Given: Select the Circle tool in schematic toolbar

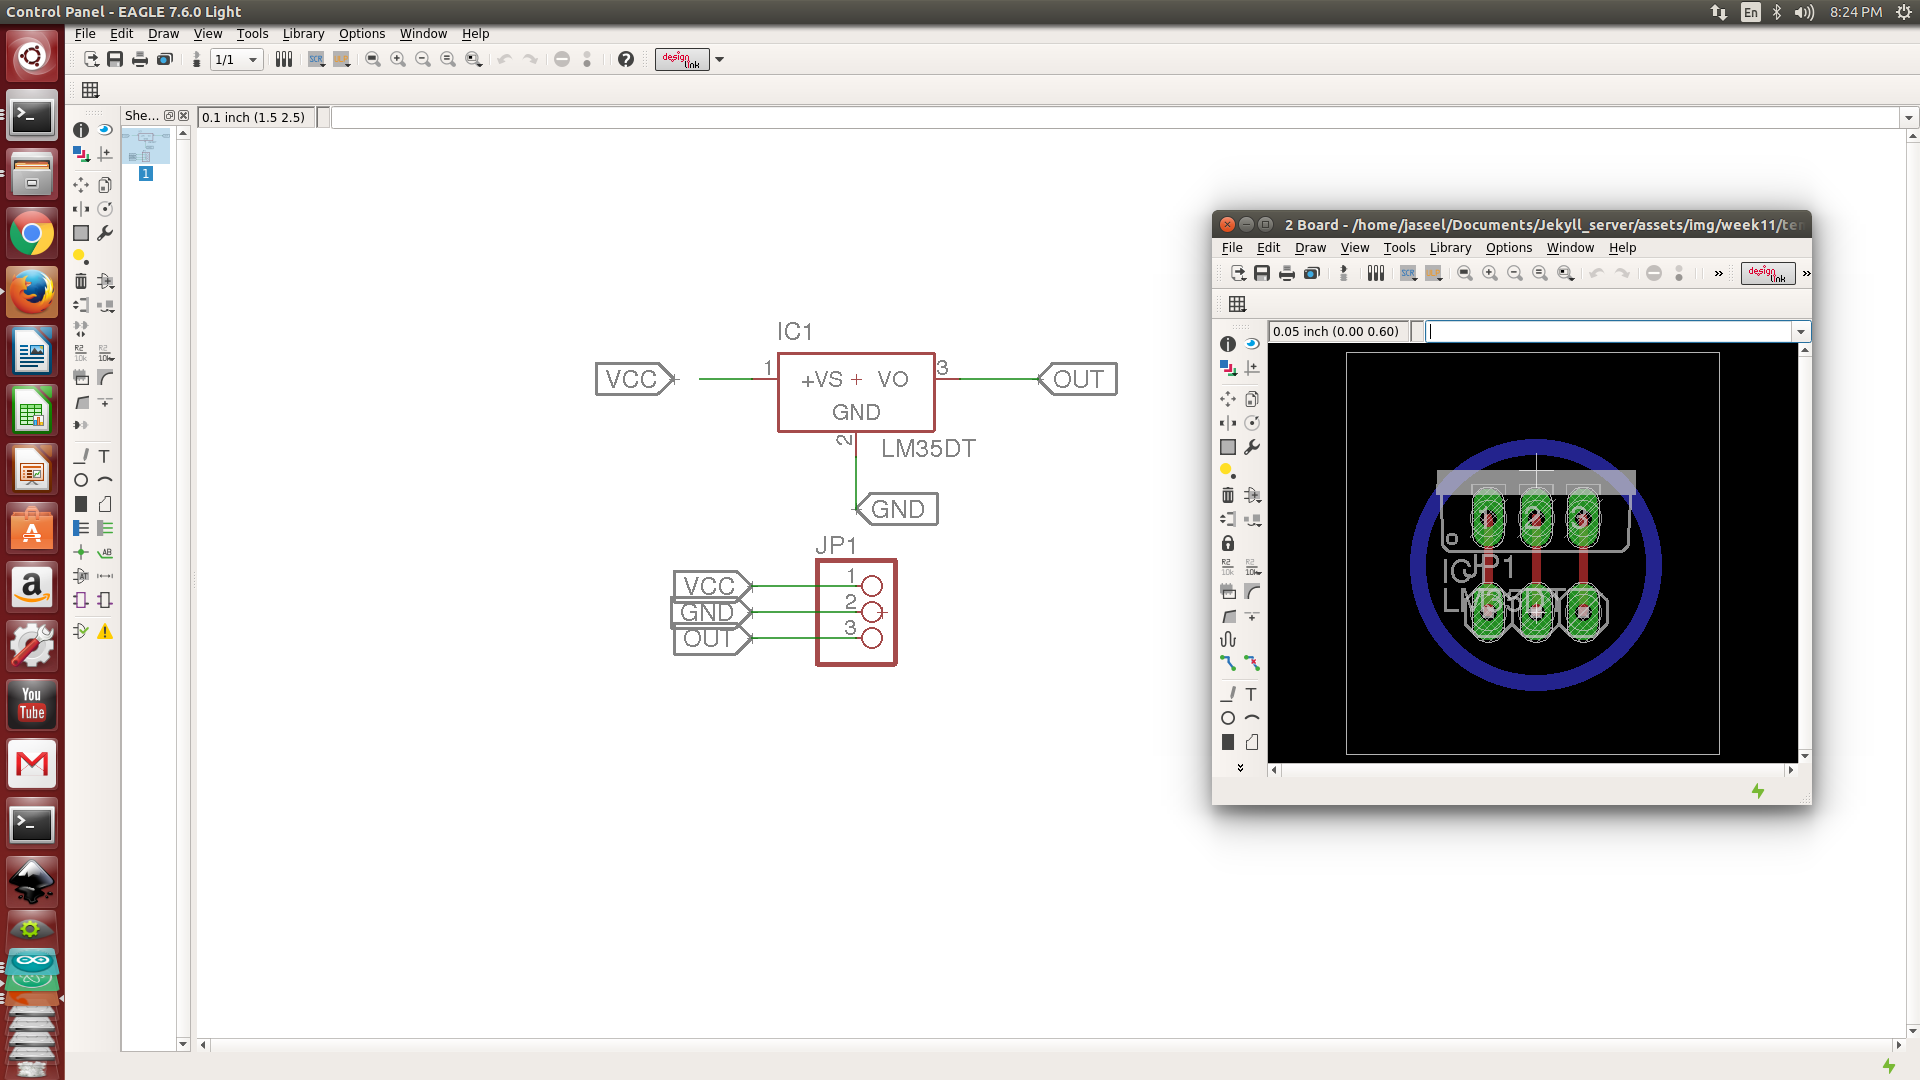Looking at the screenshot, I should 81,480.
